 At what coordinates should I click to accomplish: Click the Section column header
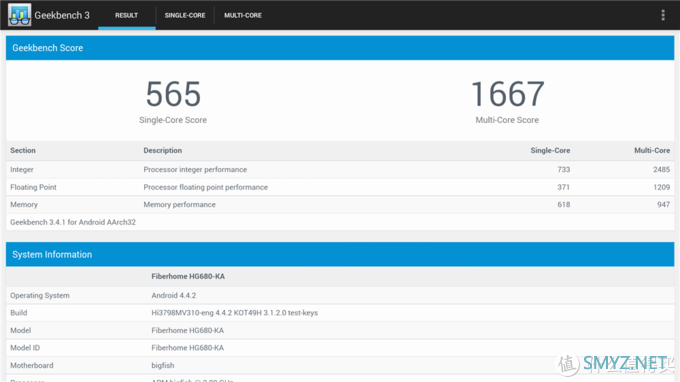pyautogui.click(x=23, y=150)
